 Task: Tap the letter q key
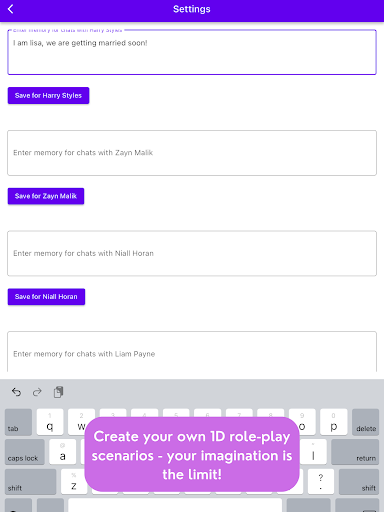point(50,422)
